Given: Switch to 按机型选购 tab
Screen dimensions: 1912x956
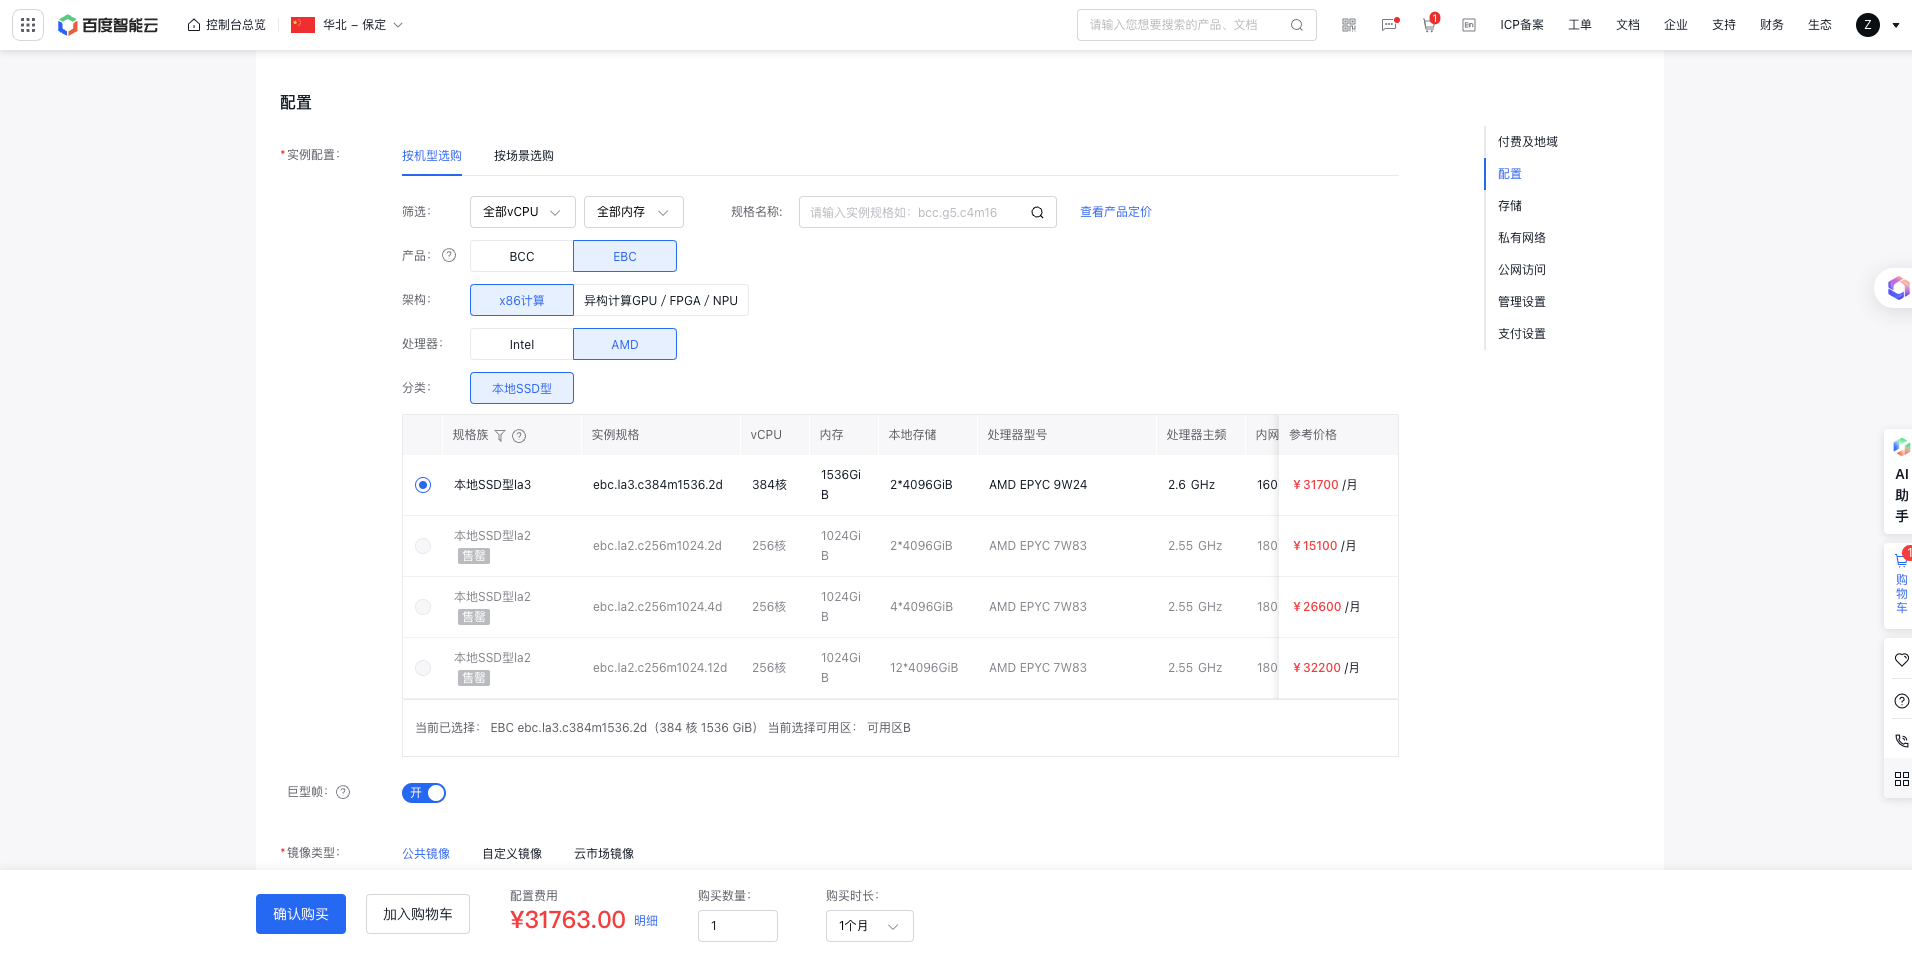Looking at the screenshot, I should [432, 156].
